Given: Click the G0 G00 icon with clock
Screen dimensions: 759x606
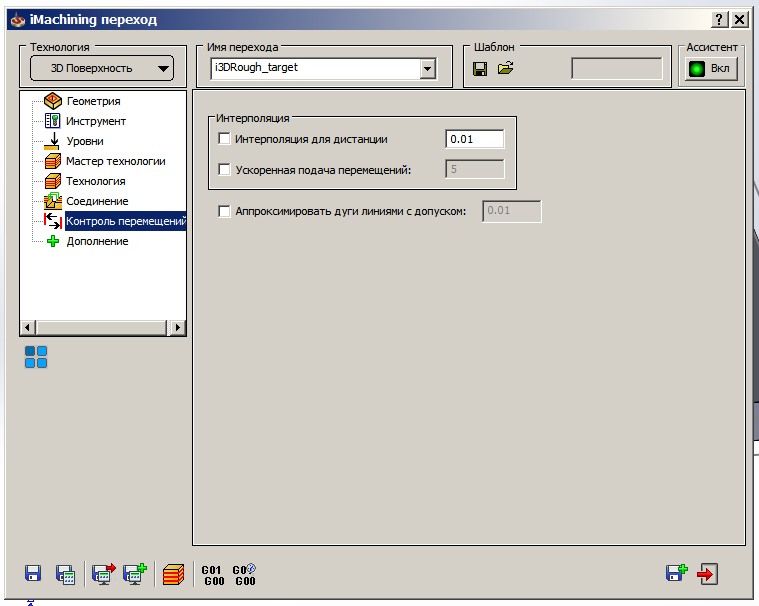Looking at the screenshot, I should click(x=244, y=575).
